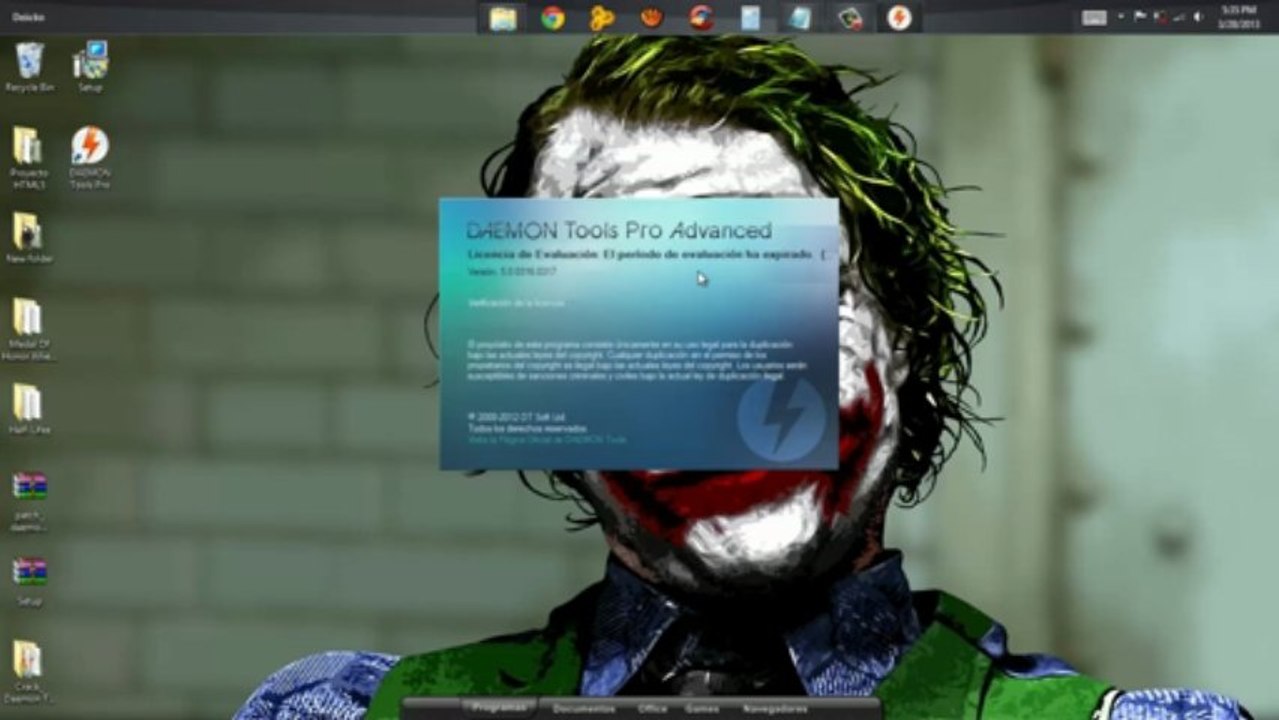Click the yellow ring icon in dock

click(x=602, y=18)
